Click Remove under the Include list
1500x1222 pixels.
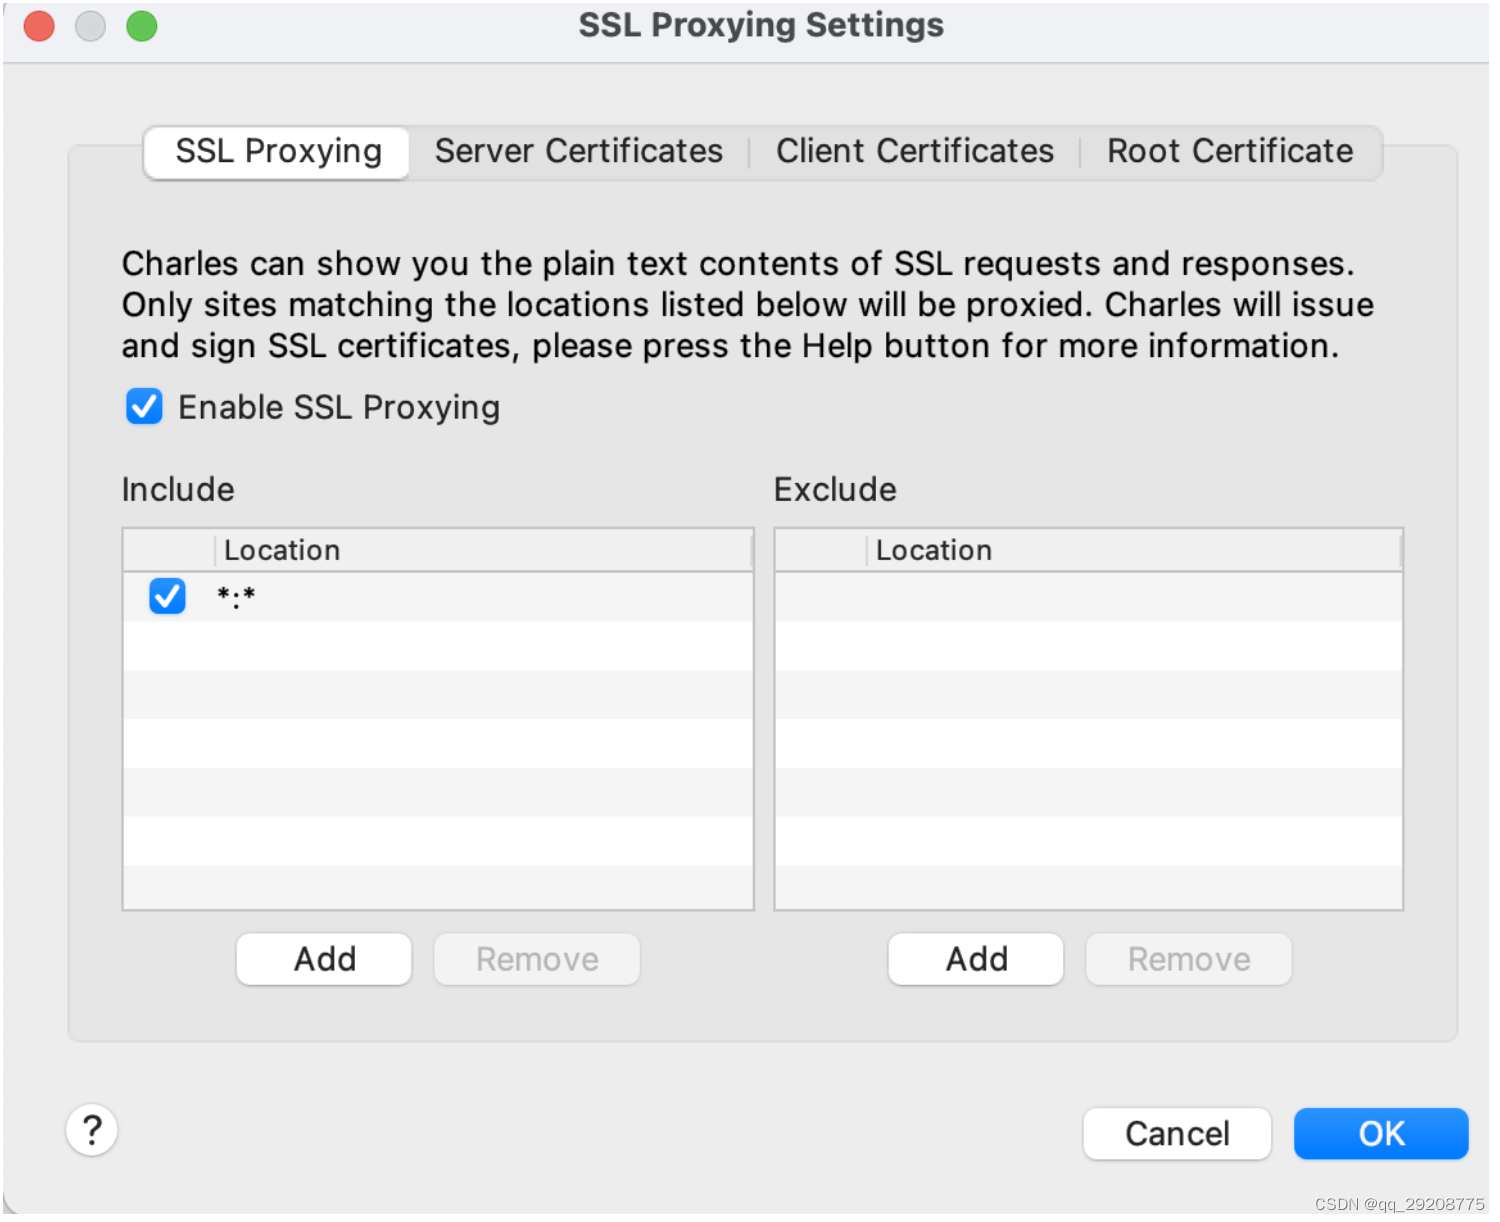point(537,959)
